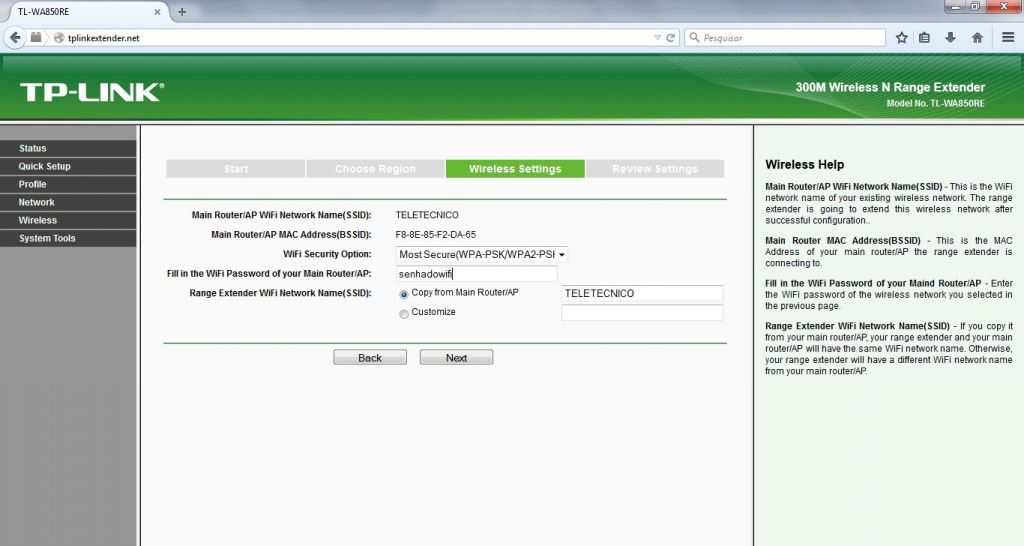The width and height of the screenshot is (1024, 546).
Task: Open the Wireless sidebar menu
Action: pos(68,220)
